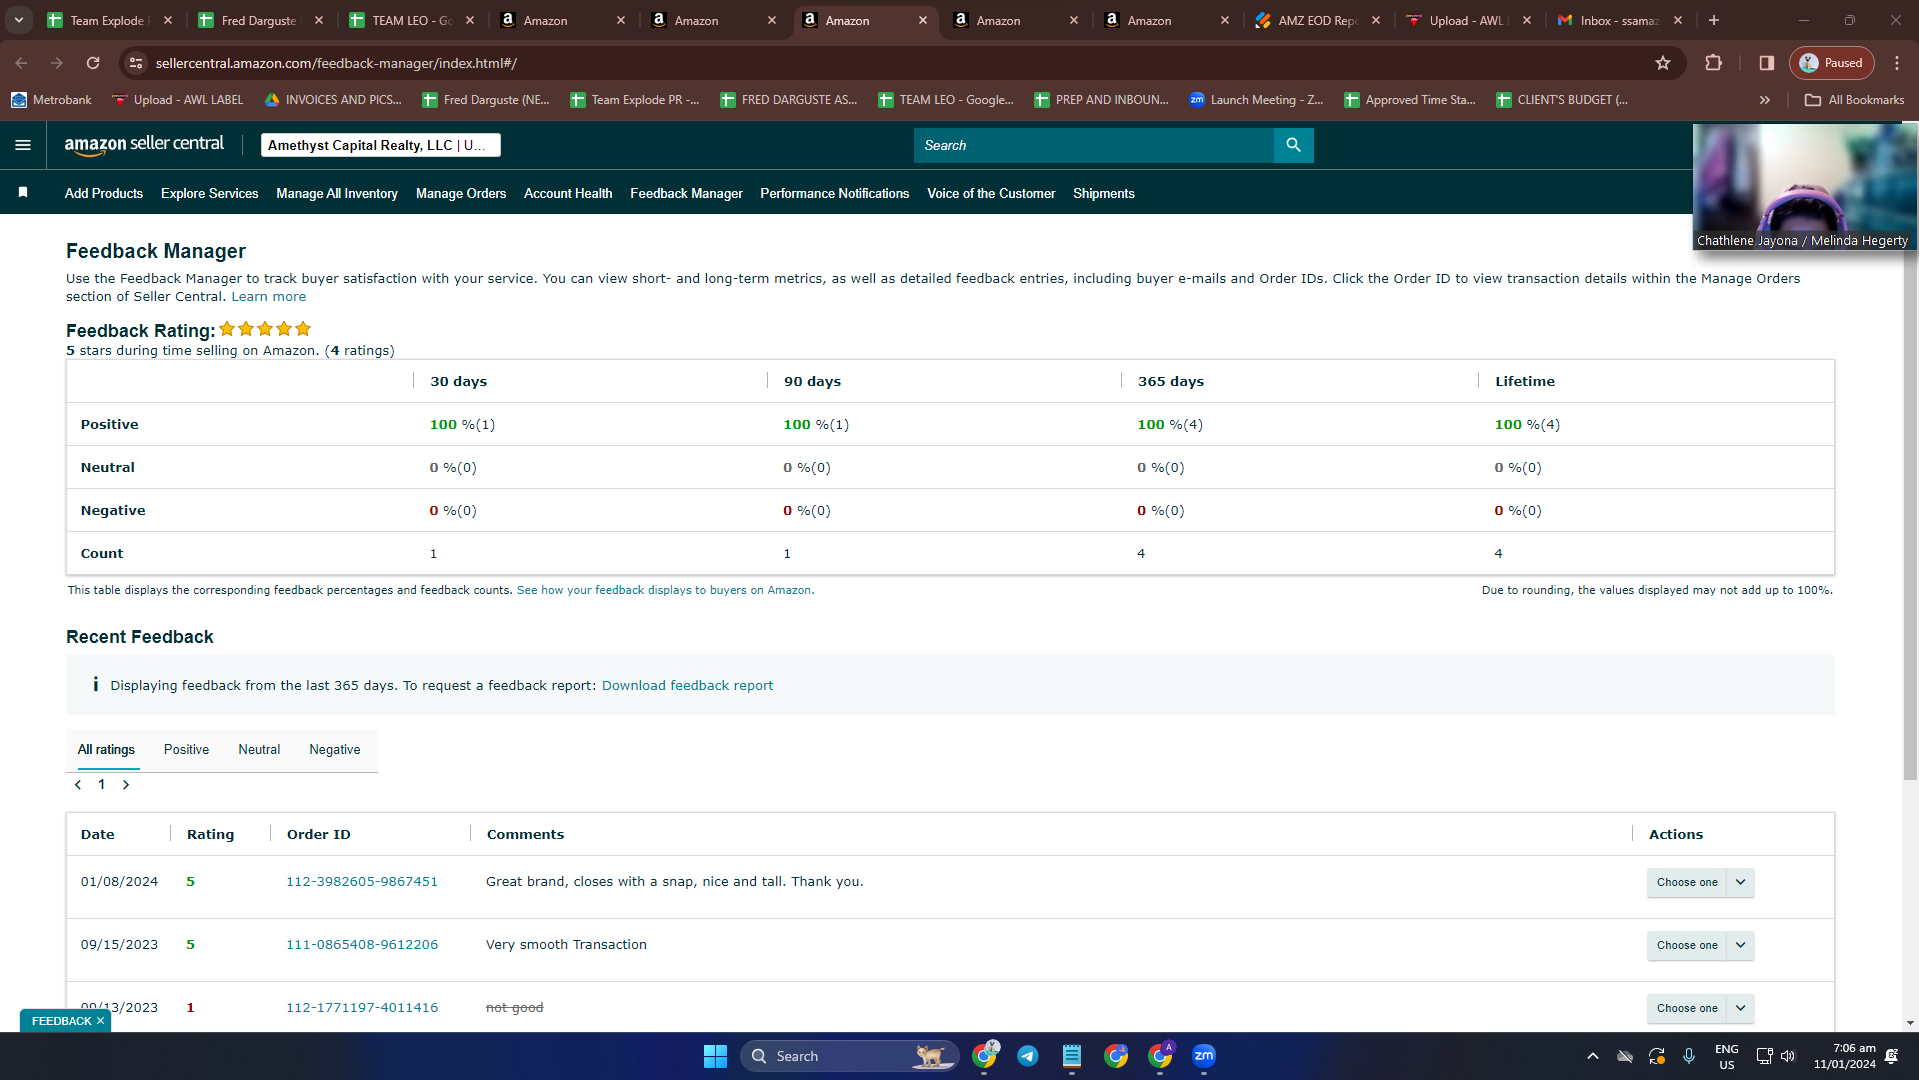Click the search magnifier button
1919x1080 pixels.
point(1293,145)
